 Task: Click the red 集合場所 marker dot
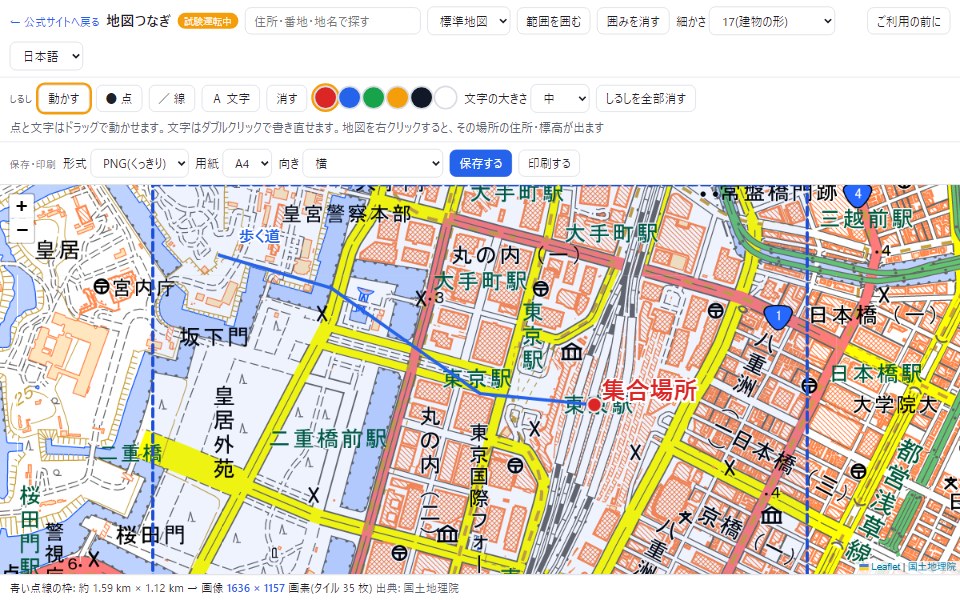[x=594, y=404]
